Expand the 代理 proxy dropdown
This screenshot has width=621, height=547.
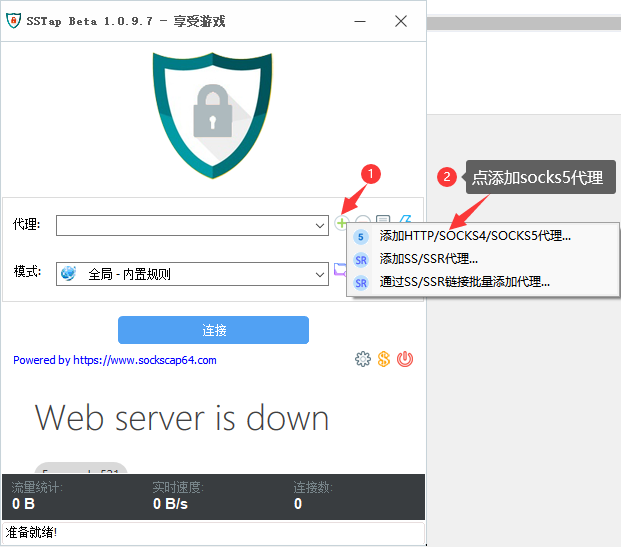pyautogui.click(x=319, y=226)
